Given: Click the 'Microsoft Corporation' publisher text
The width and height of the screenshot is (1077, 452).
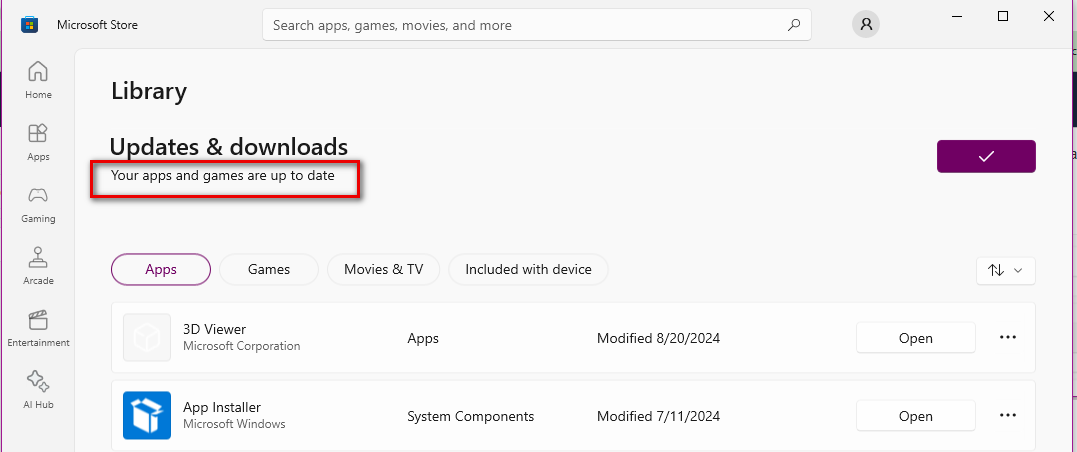Looking at the screenshot, I should tap(242, 346).
